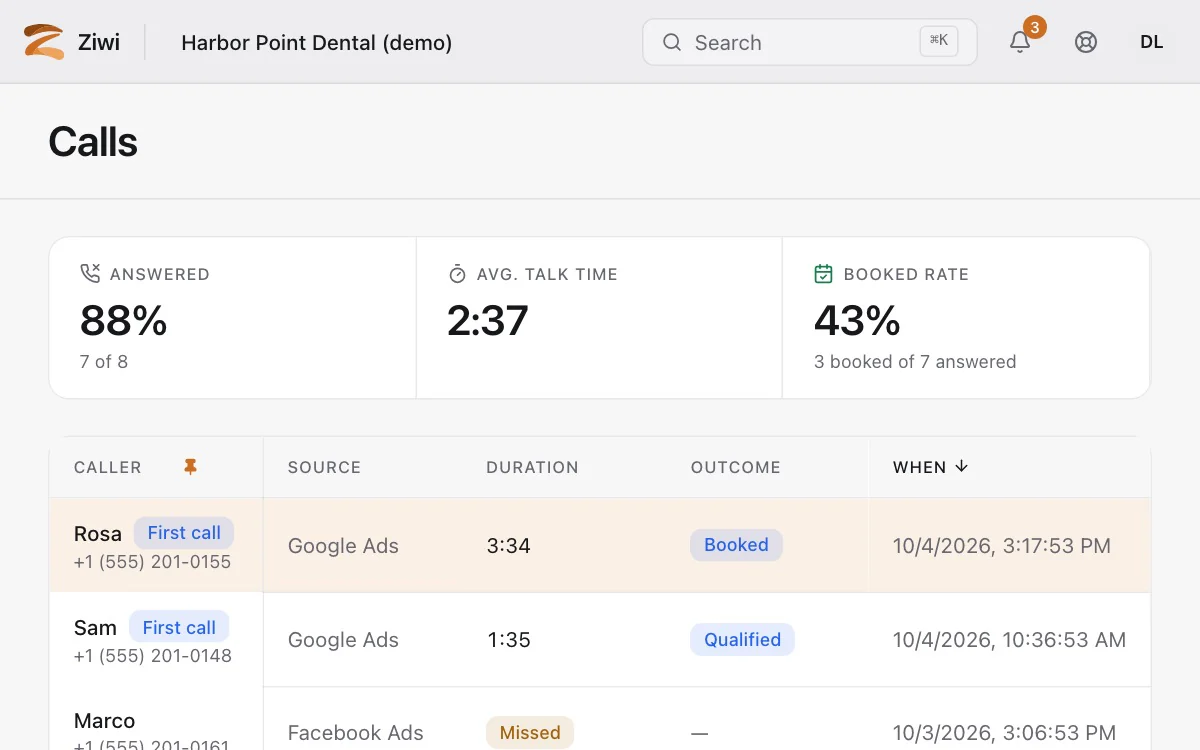Click the Avg. Talk Time stopwatch icon
The height and width of the screenshot is (750, 1200).
coord(457,273)
